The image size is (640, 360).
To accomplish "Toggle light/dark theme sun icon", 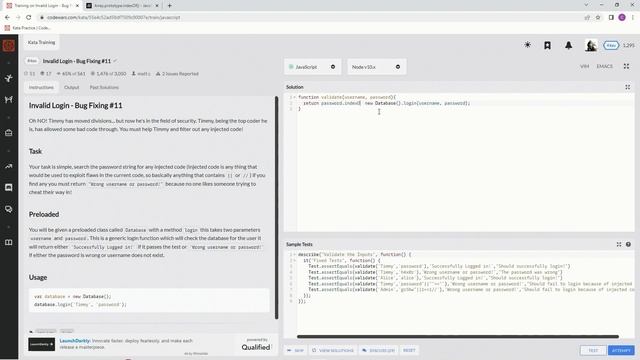I will click(x=527, y=45).
